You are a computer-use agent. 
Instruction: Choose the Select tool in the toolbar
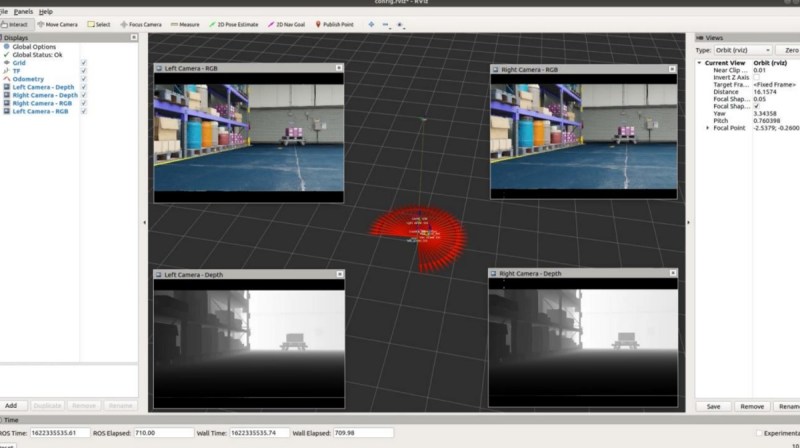[x=99, y=24]
